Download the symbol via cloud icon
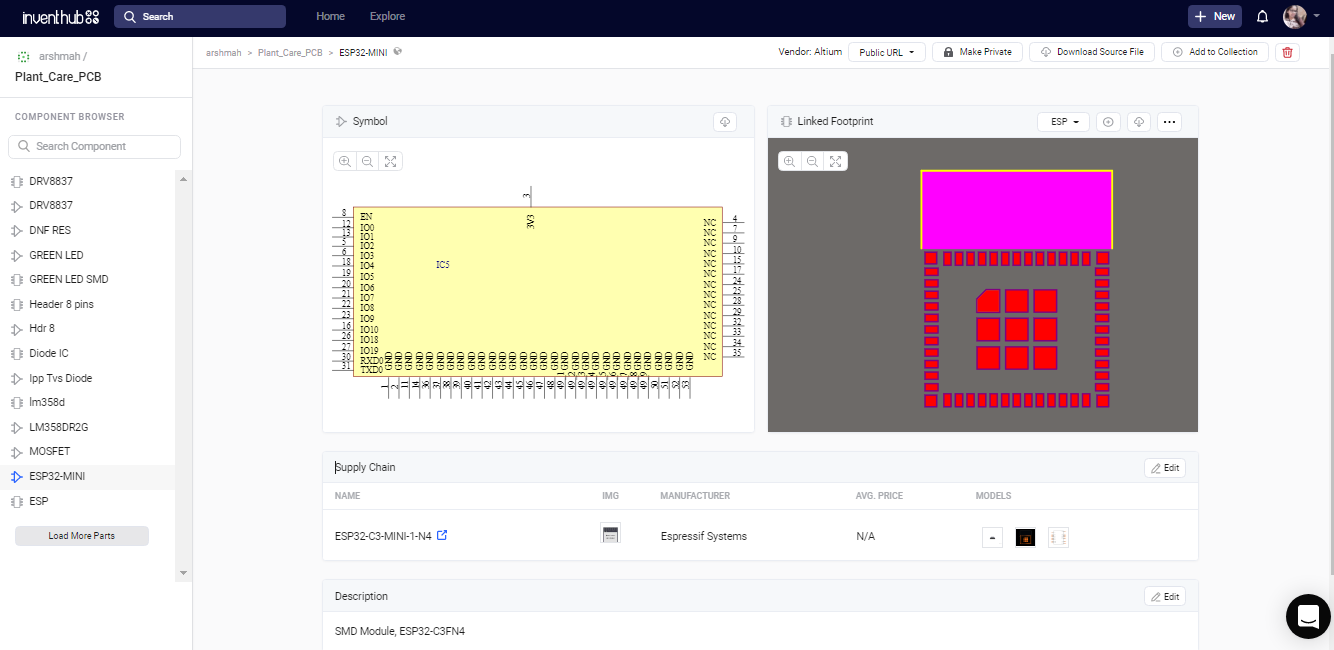 [x=725, y=122]
